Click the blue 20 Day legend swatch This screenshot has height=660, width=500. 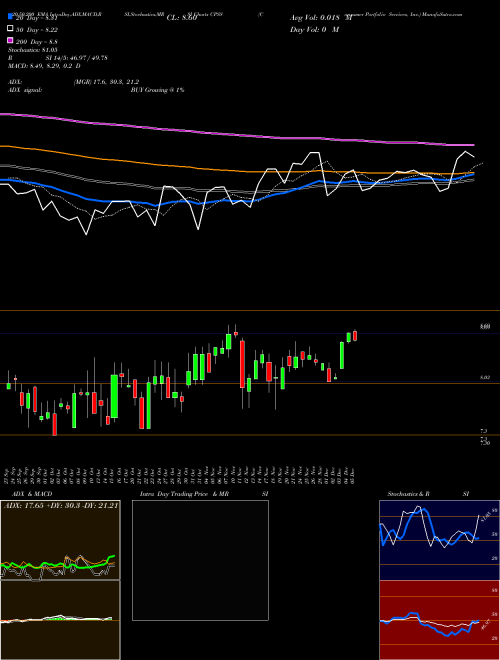tap(11, 17)
